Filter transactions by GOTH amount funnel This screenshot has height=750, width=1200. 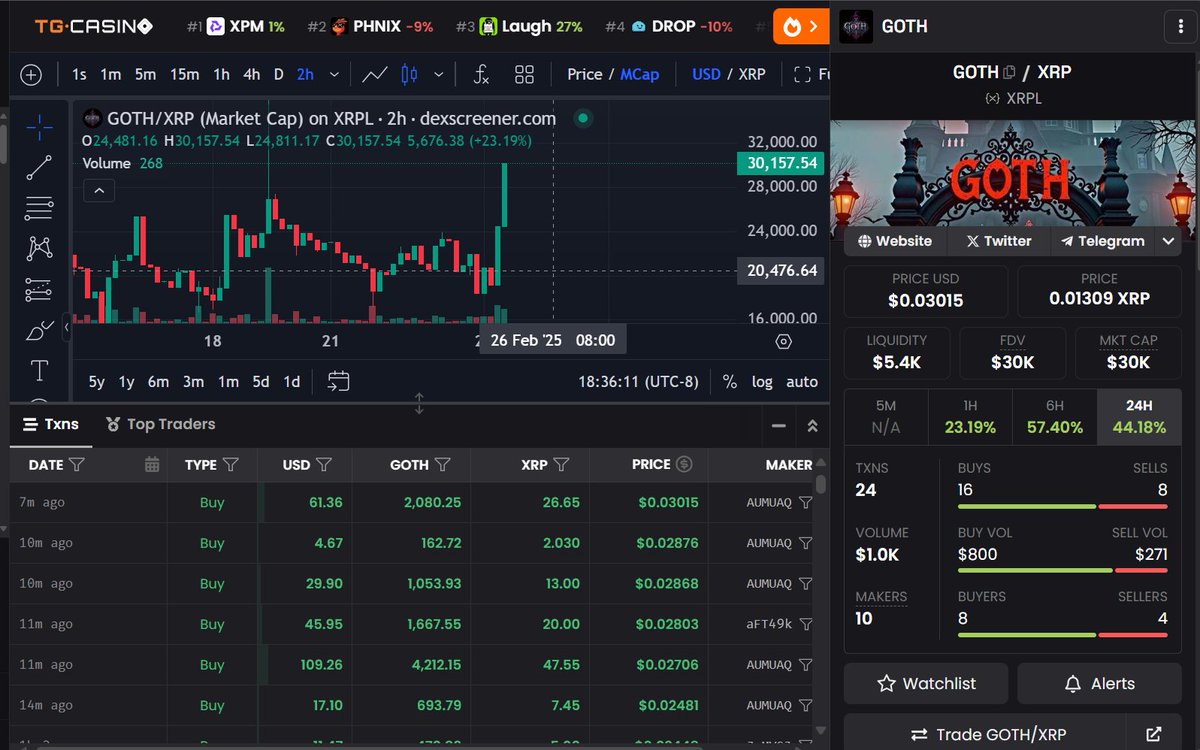coord(443,464)
